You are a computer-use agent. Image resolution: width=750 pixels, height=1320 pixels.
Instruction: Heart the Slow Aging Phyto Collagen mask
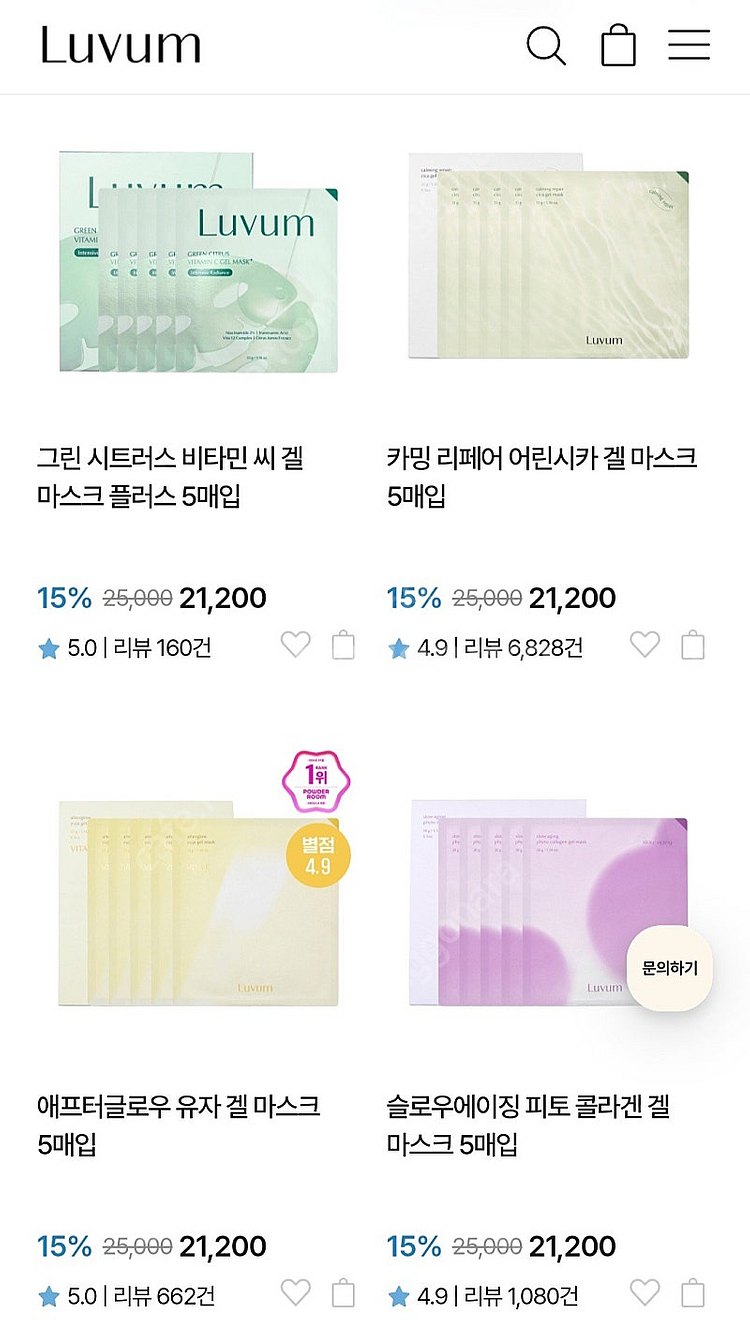645,1293
